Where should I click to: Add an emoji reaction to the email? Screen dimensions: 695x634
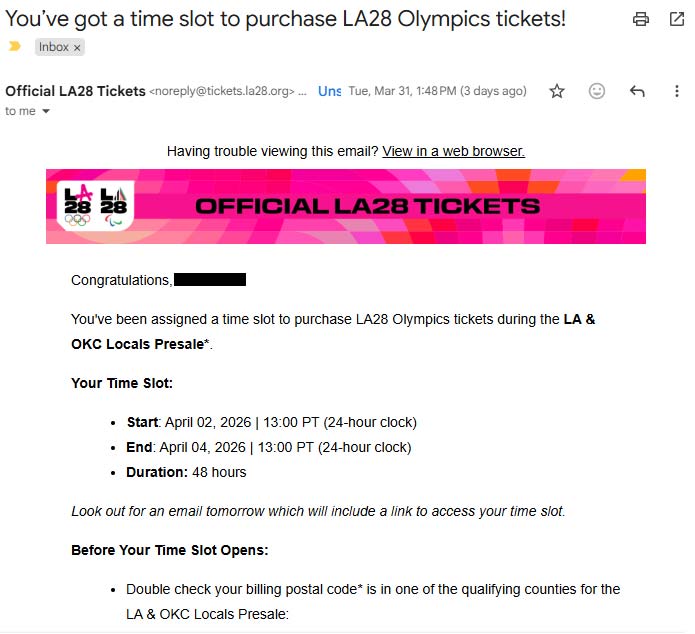pyautogui.click(x=597, y=91)
